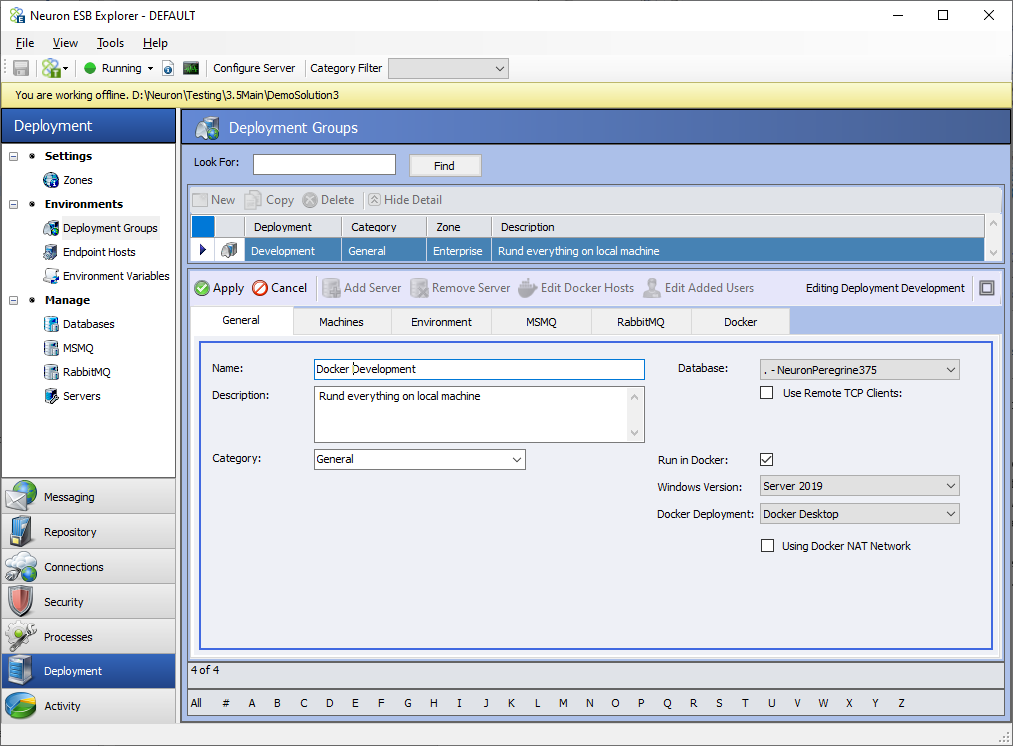The image size is (1013, 746).
Task: Click Hide Detail in the list toolbar
Action: (405, 200)
